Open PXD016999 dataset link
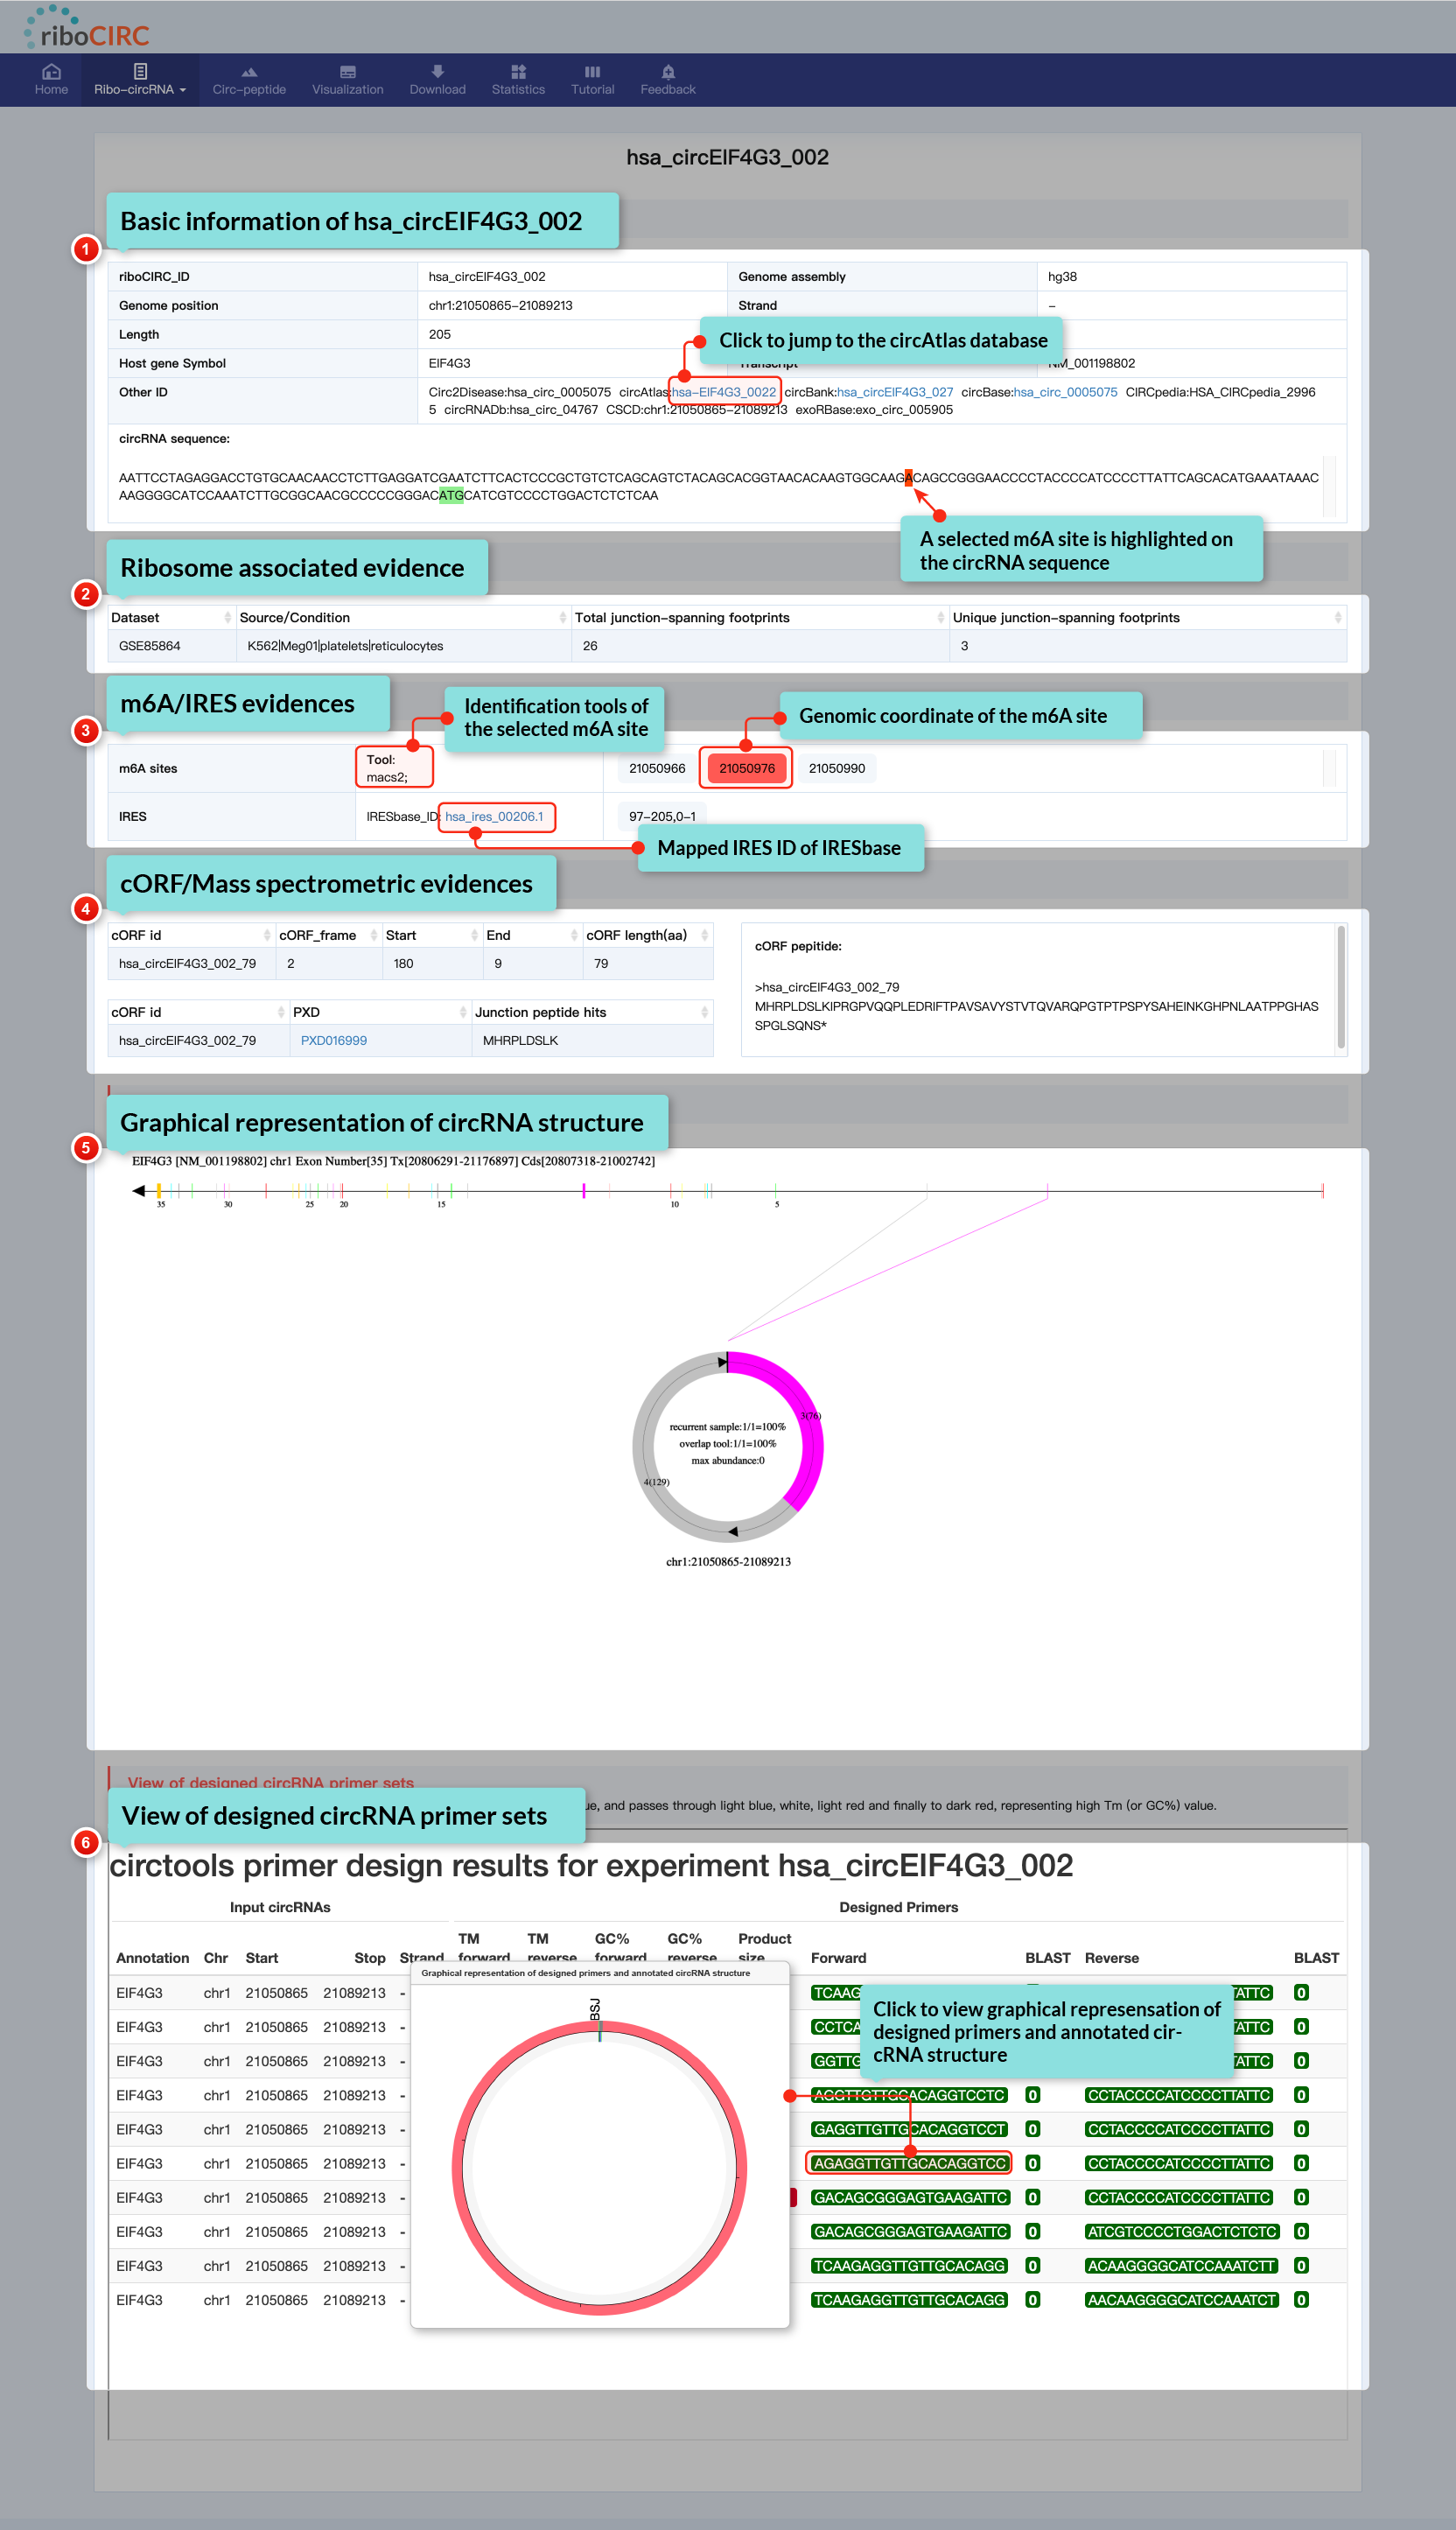The height and width of the screenshot is (2530, 1456). (x=334, y=1040)
